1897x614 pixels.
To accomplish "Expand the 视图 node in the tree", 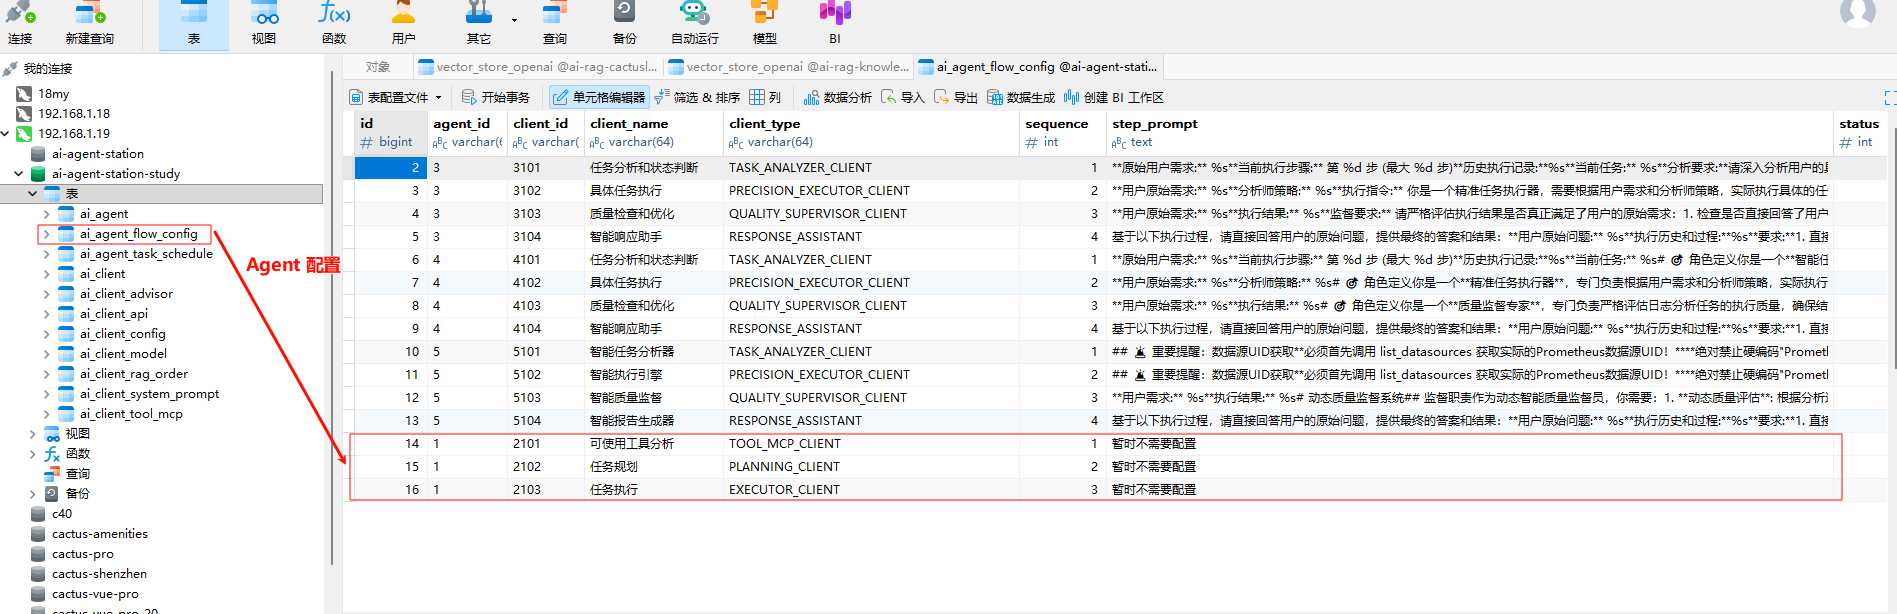I will click(x=32, y=434).
